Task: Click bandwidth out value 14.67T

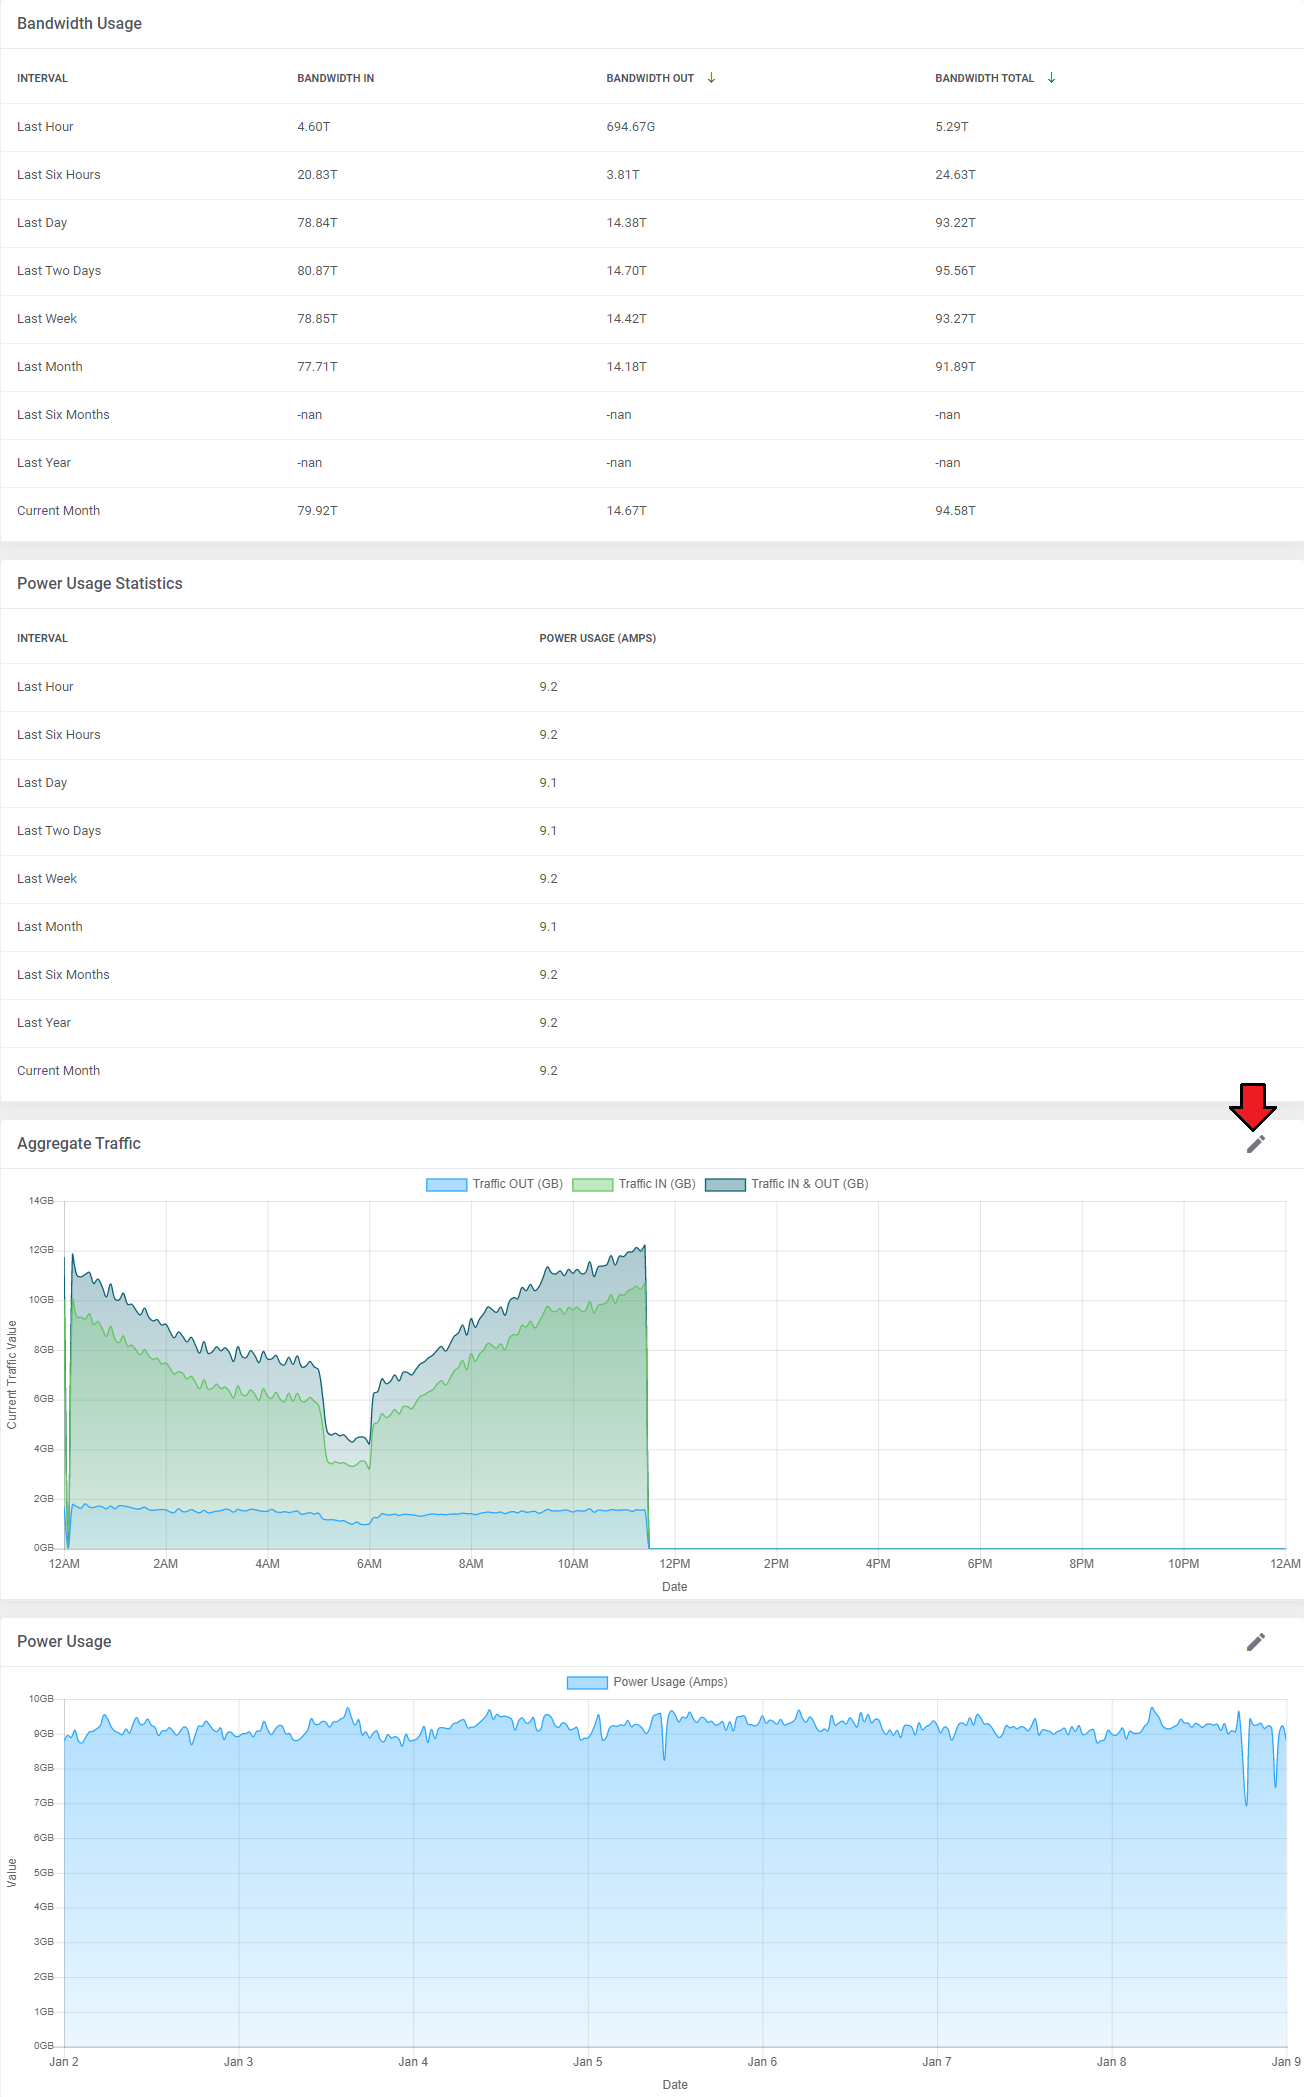Action: coord(626,511)
